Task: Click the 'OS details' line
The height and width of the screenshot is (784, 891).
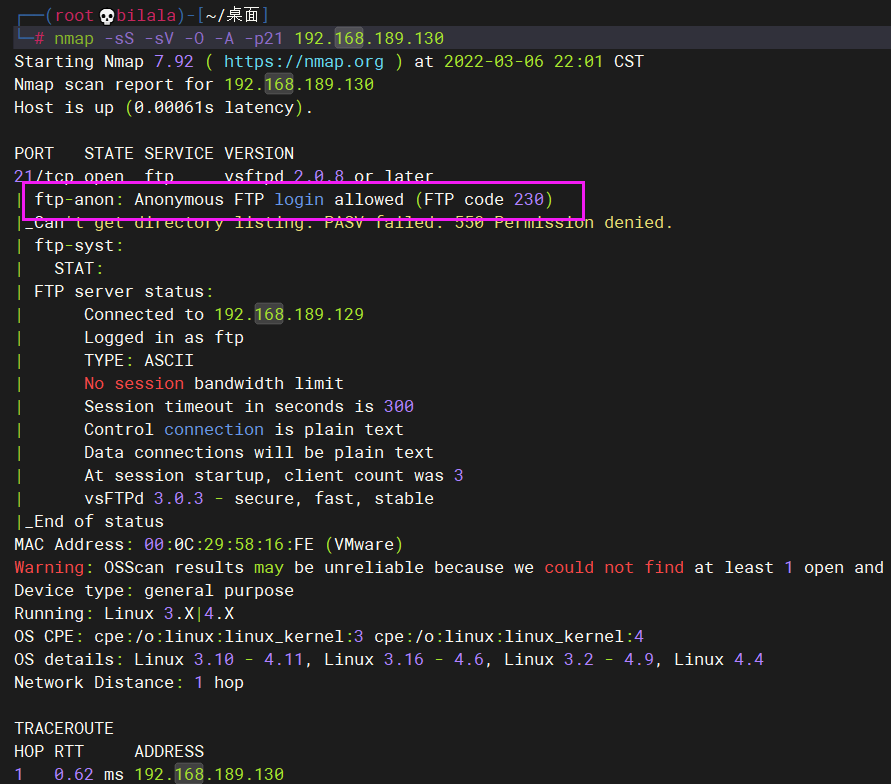Action: [x=389, y=660]
